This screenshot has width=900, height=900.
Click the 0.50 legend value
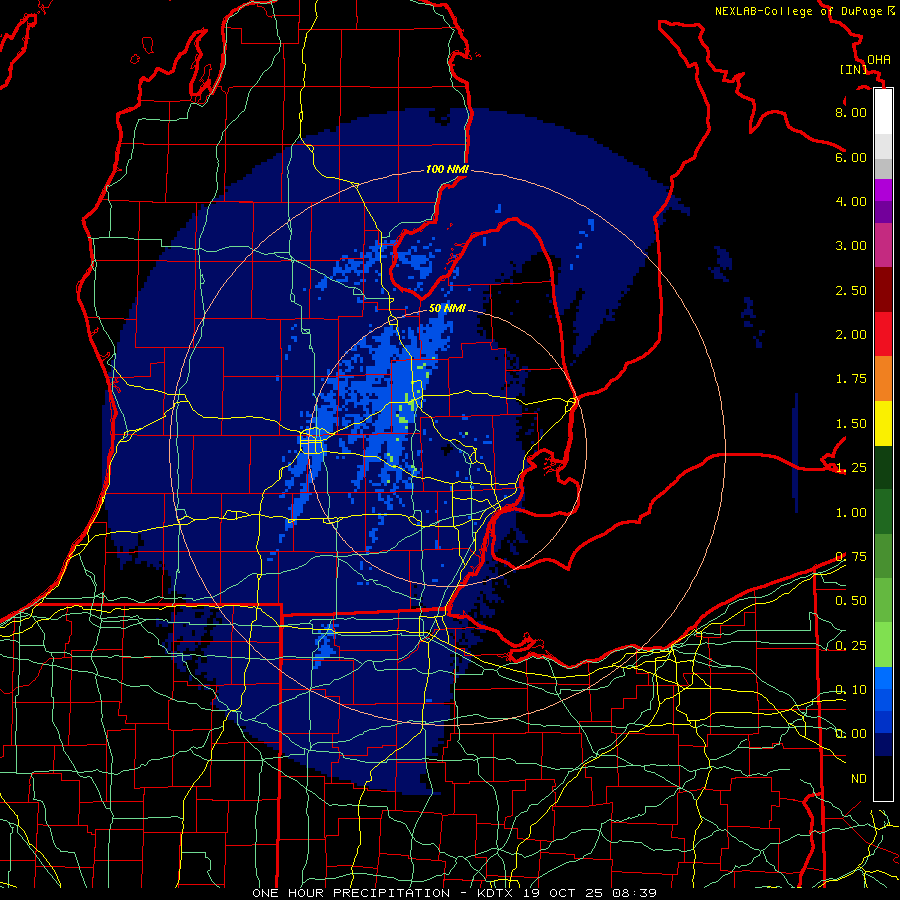[851, 601]
